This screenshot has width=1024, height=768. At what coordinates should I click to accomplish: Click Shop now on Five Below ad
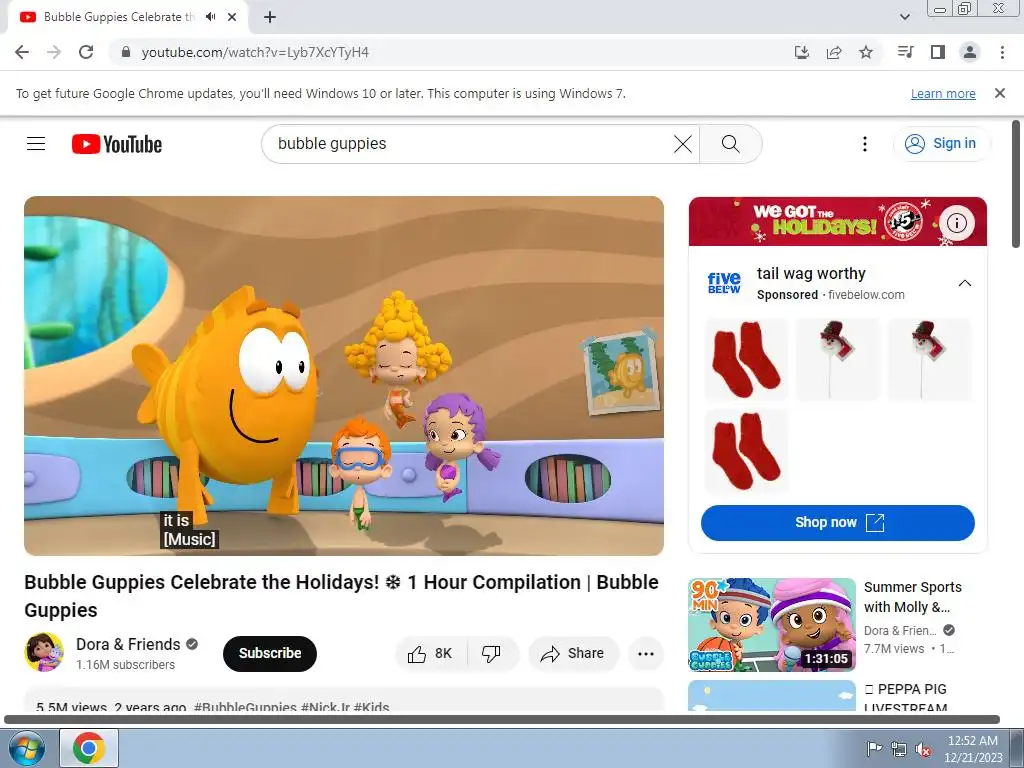[838, 522]
